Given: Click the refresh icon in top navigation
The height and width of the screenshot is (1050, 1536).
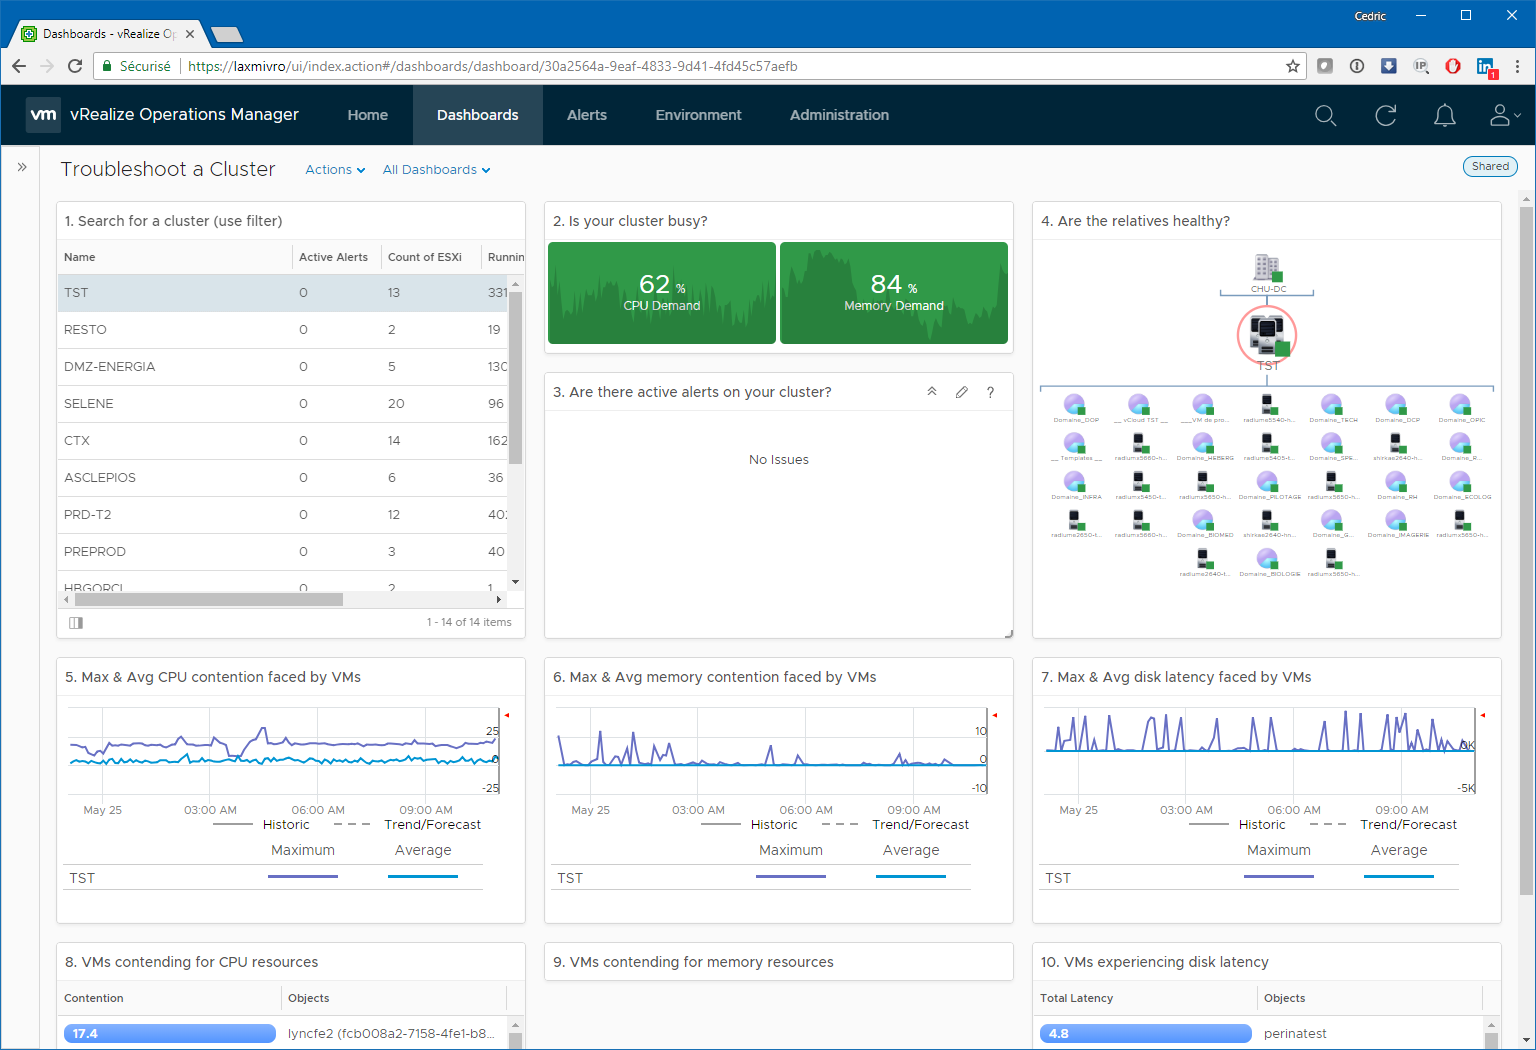Looking at the screenshot, I should 1385,116.
